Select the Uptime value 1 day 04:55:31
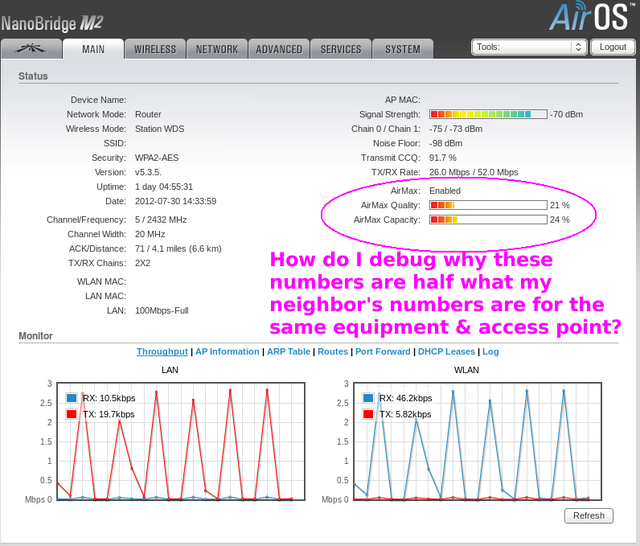This screenshot has height=546, width=640. pyautogui.click(x=164, y=186)
